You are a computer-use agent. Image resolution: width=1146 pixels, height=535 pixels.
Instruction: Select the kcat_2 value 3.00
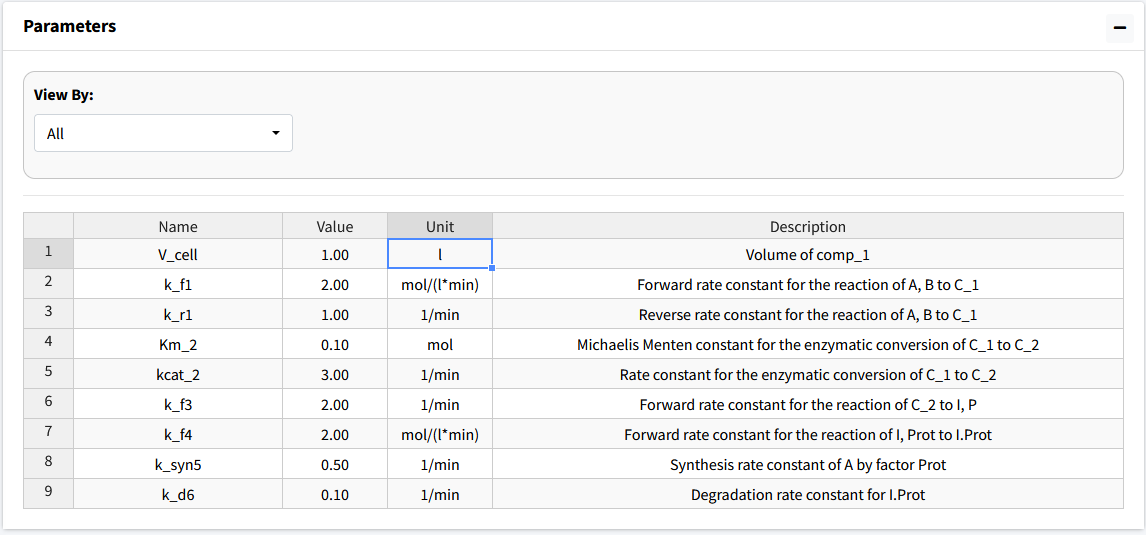coord(335,374)
